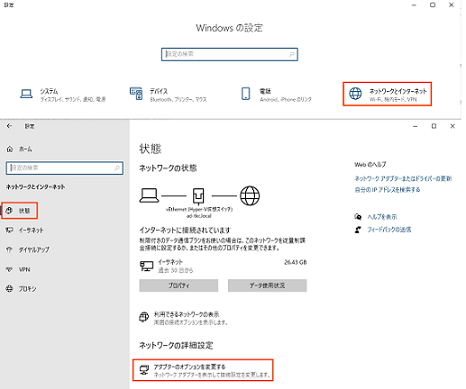Viewport: 466px width, 389px height.
Task: Click the ホーム house icon
Action: click(x=10, y=149)
